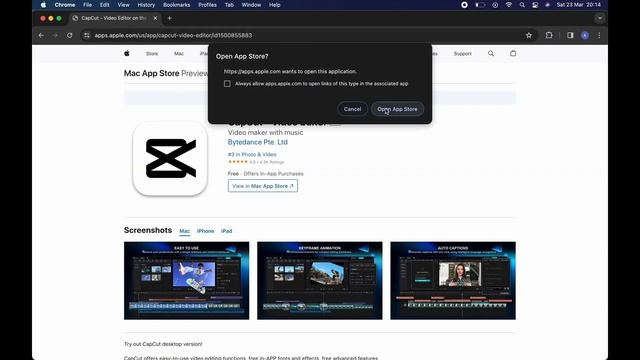Click the screen recording indicator in menu bar
Image resolution: width=640 pixels, height=360 pixels.
click(464, 5)
